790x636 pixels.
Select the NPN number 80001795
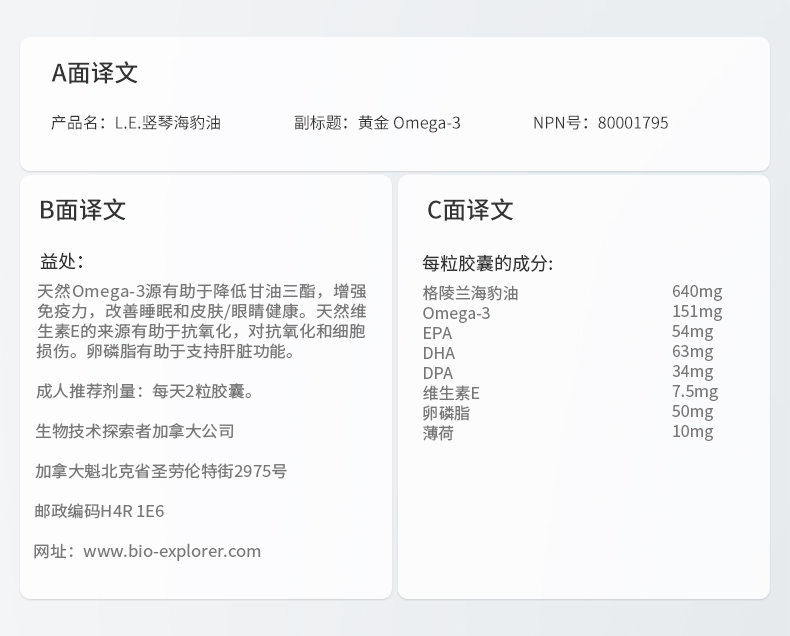633,123
